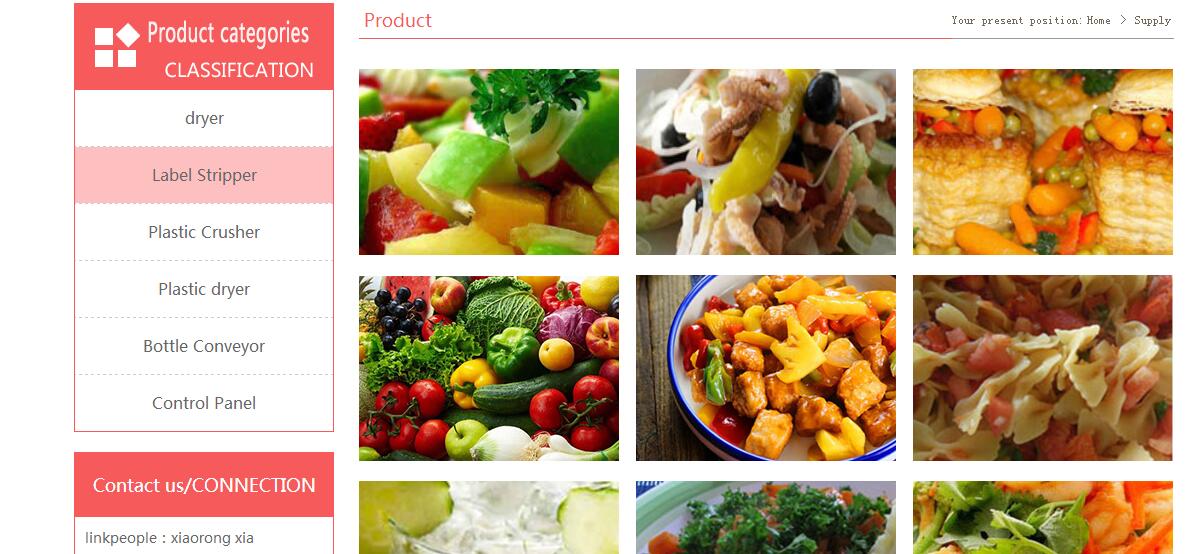
Task: Click the Contact us/CONNECTION header
Action: [204, 485]
